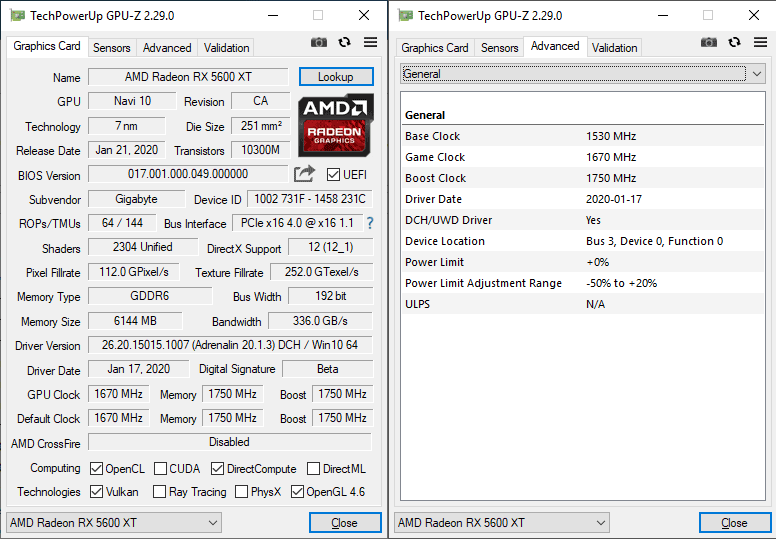Click the Memory Size 6144 MB field
The height and width of the screenshot is (539, 776).
[x=135, y=321]
